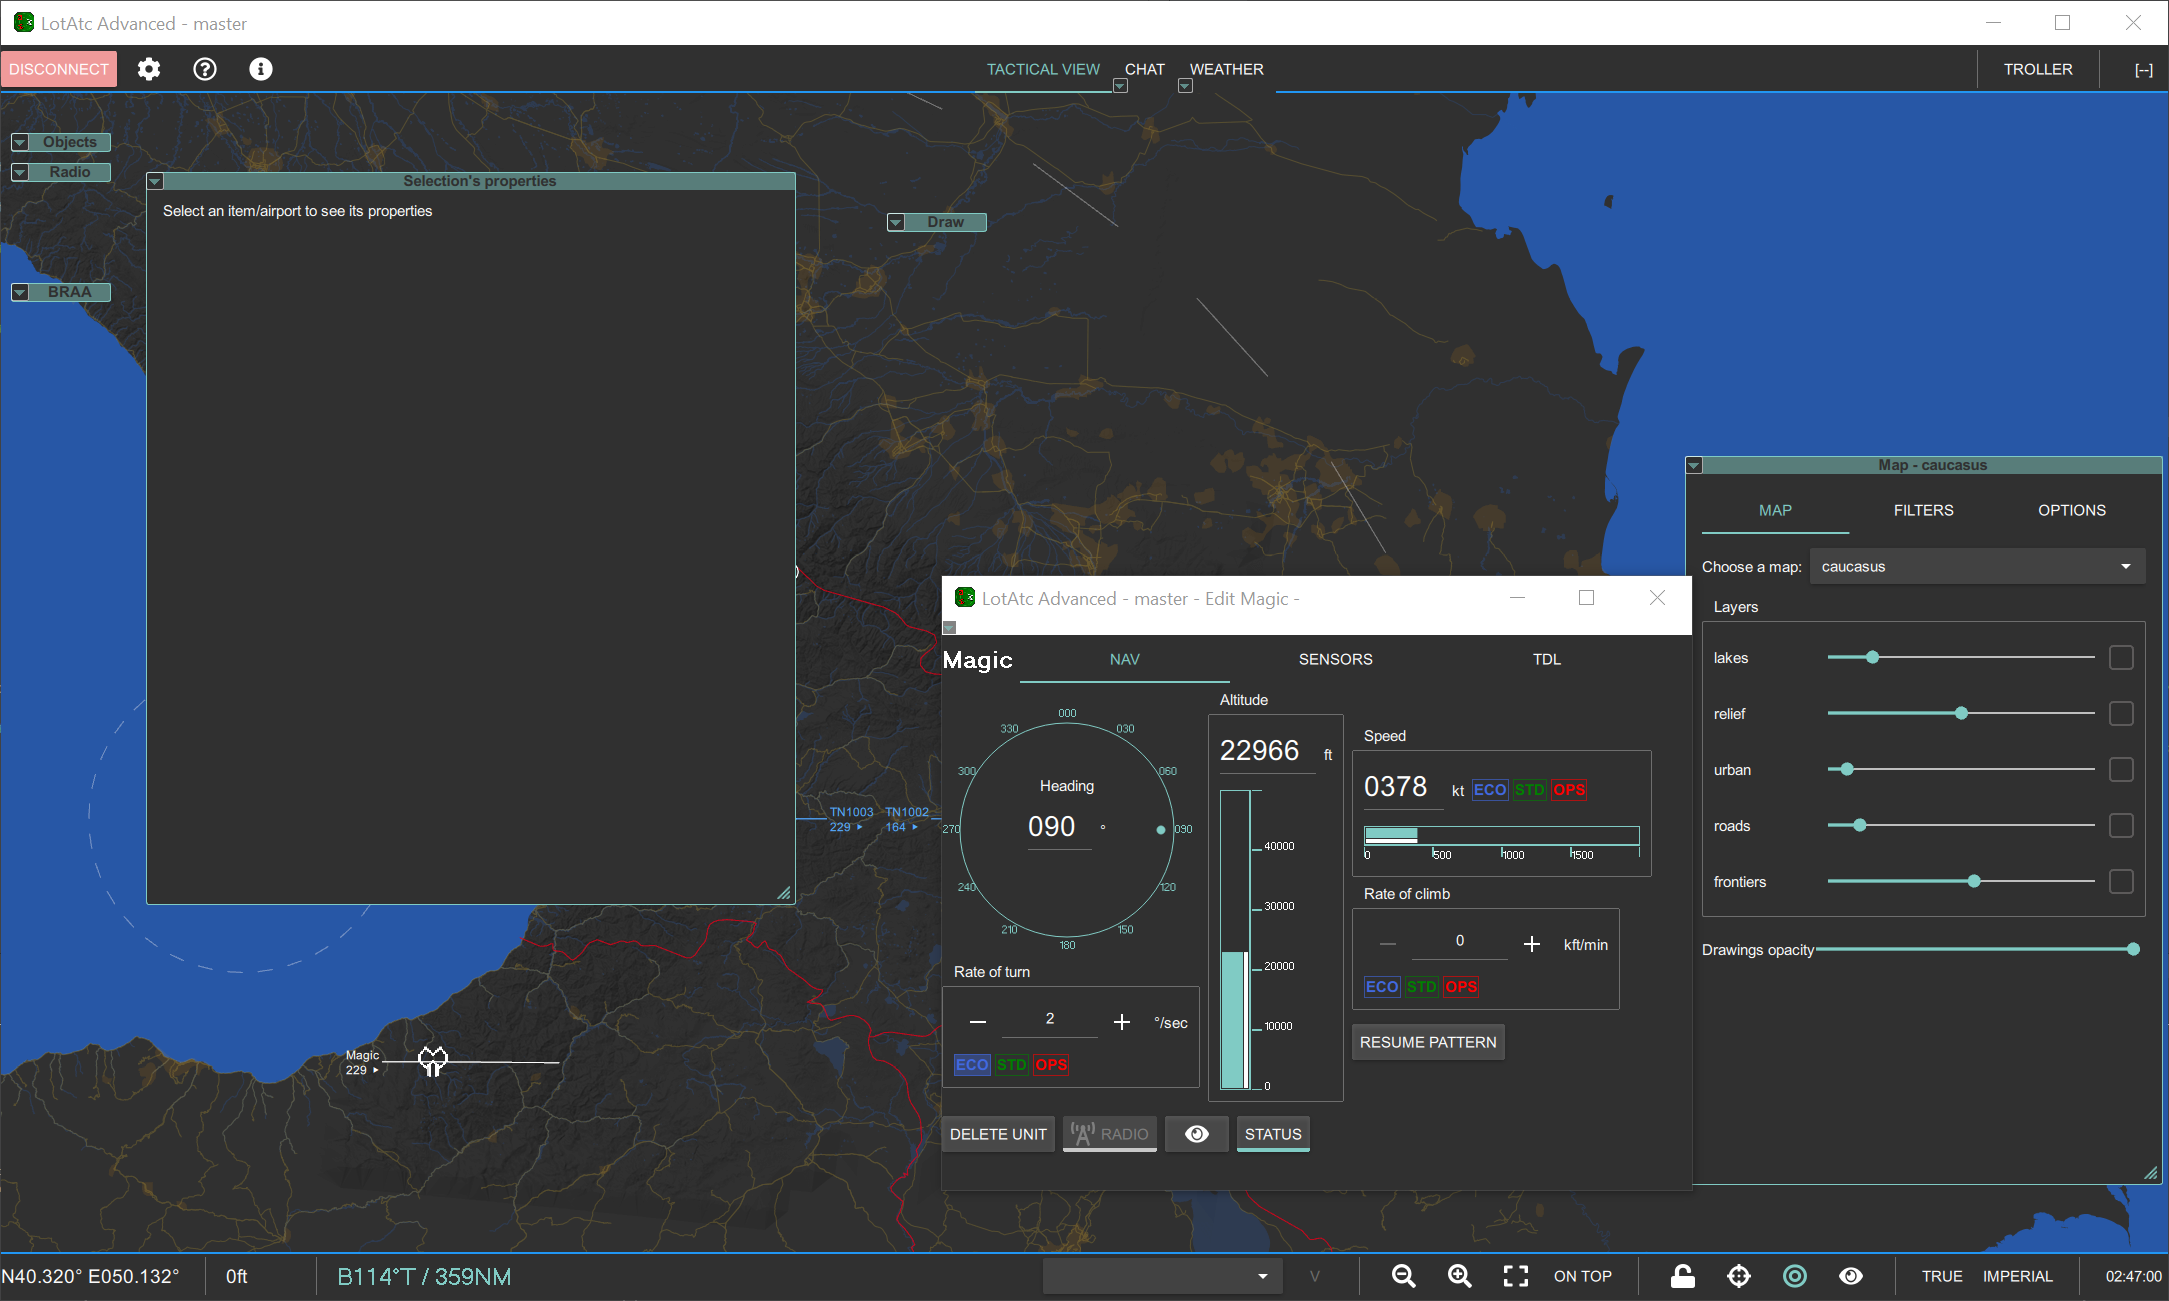This screenshot has height=1301, width=2169.
Task: Click the DISCONNECT button
Action: 59,69
